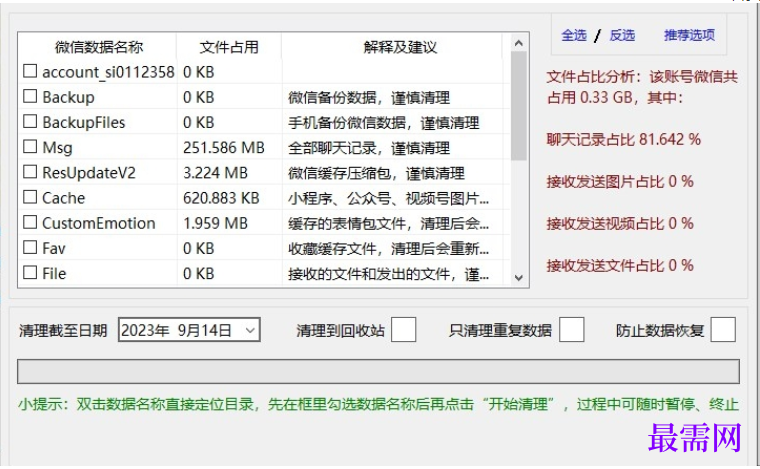Viewport: 760px width, 469px height.
Task: Click the 微信数据名称 column header
Action: click(99, 47)
